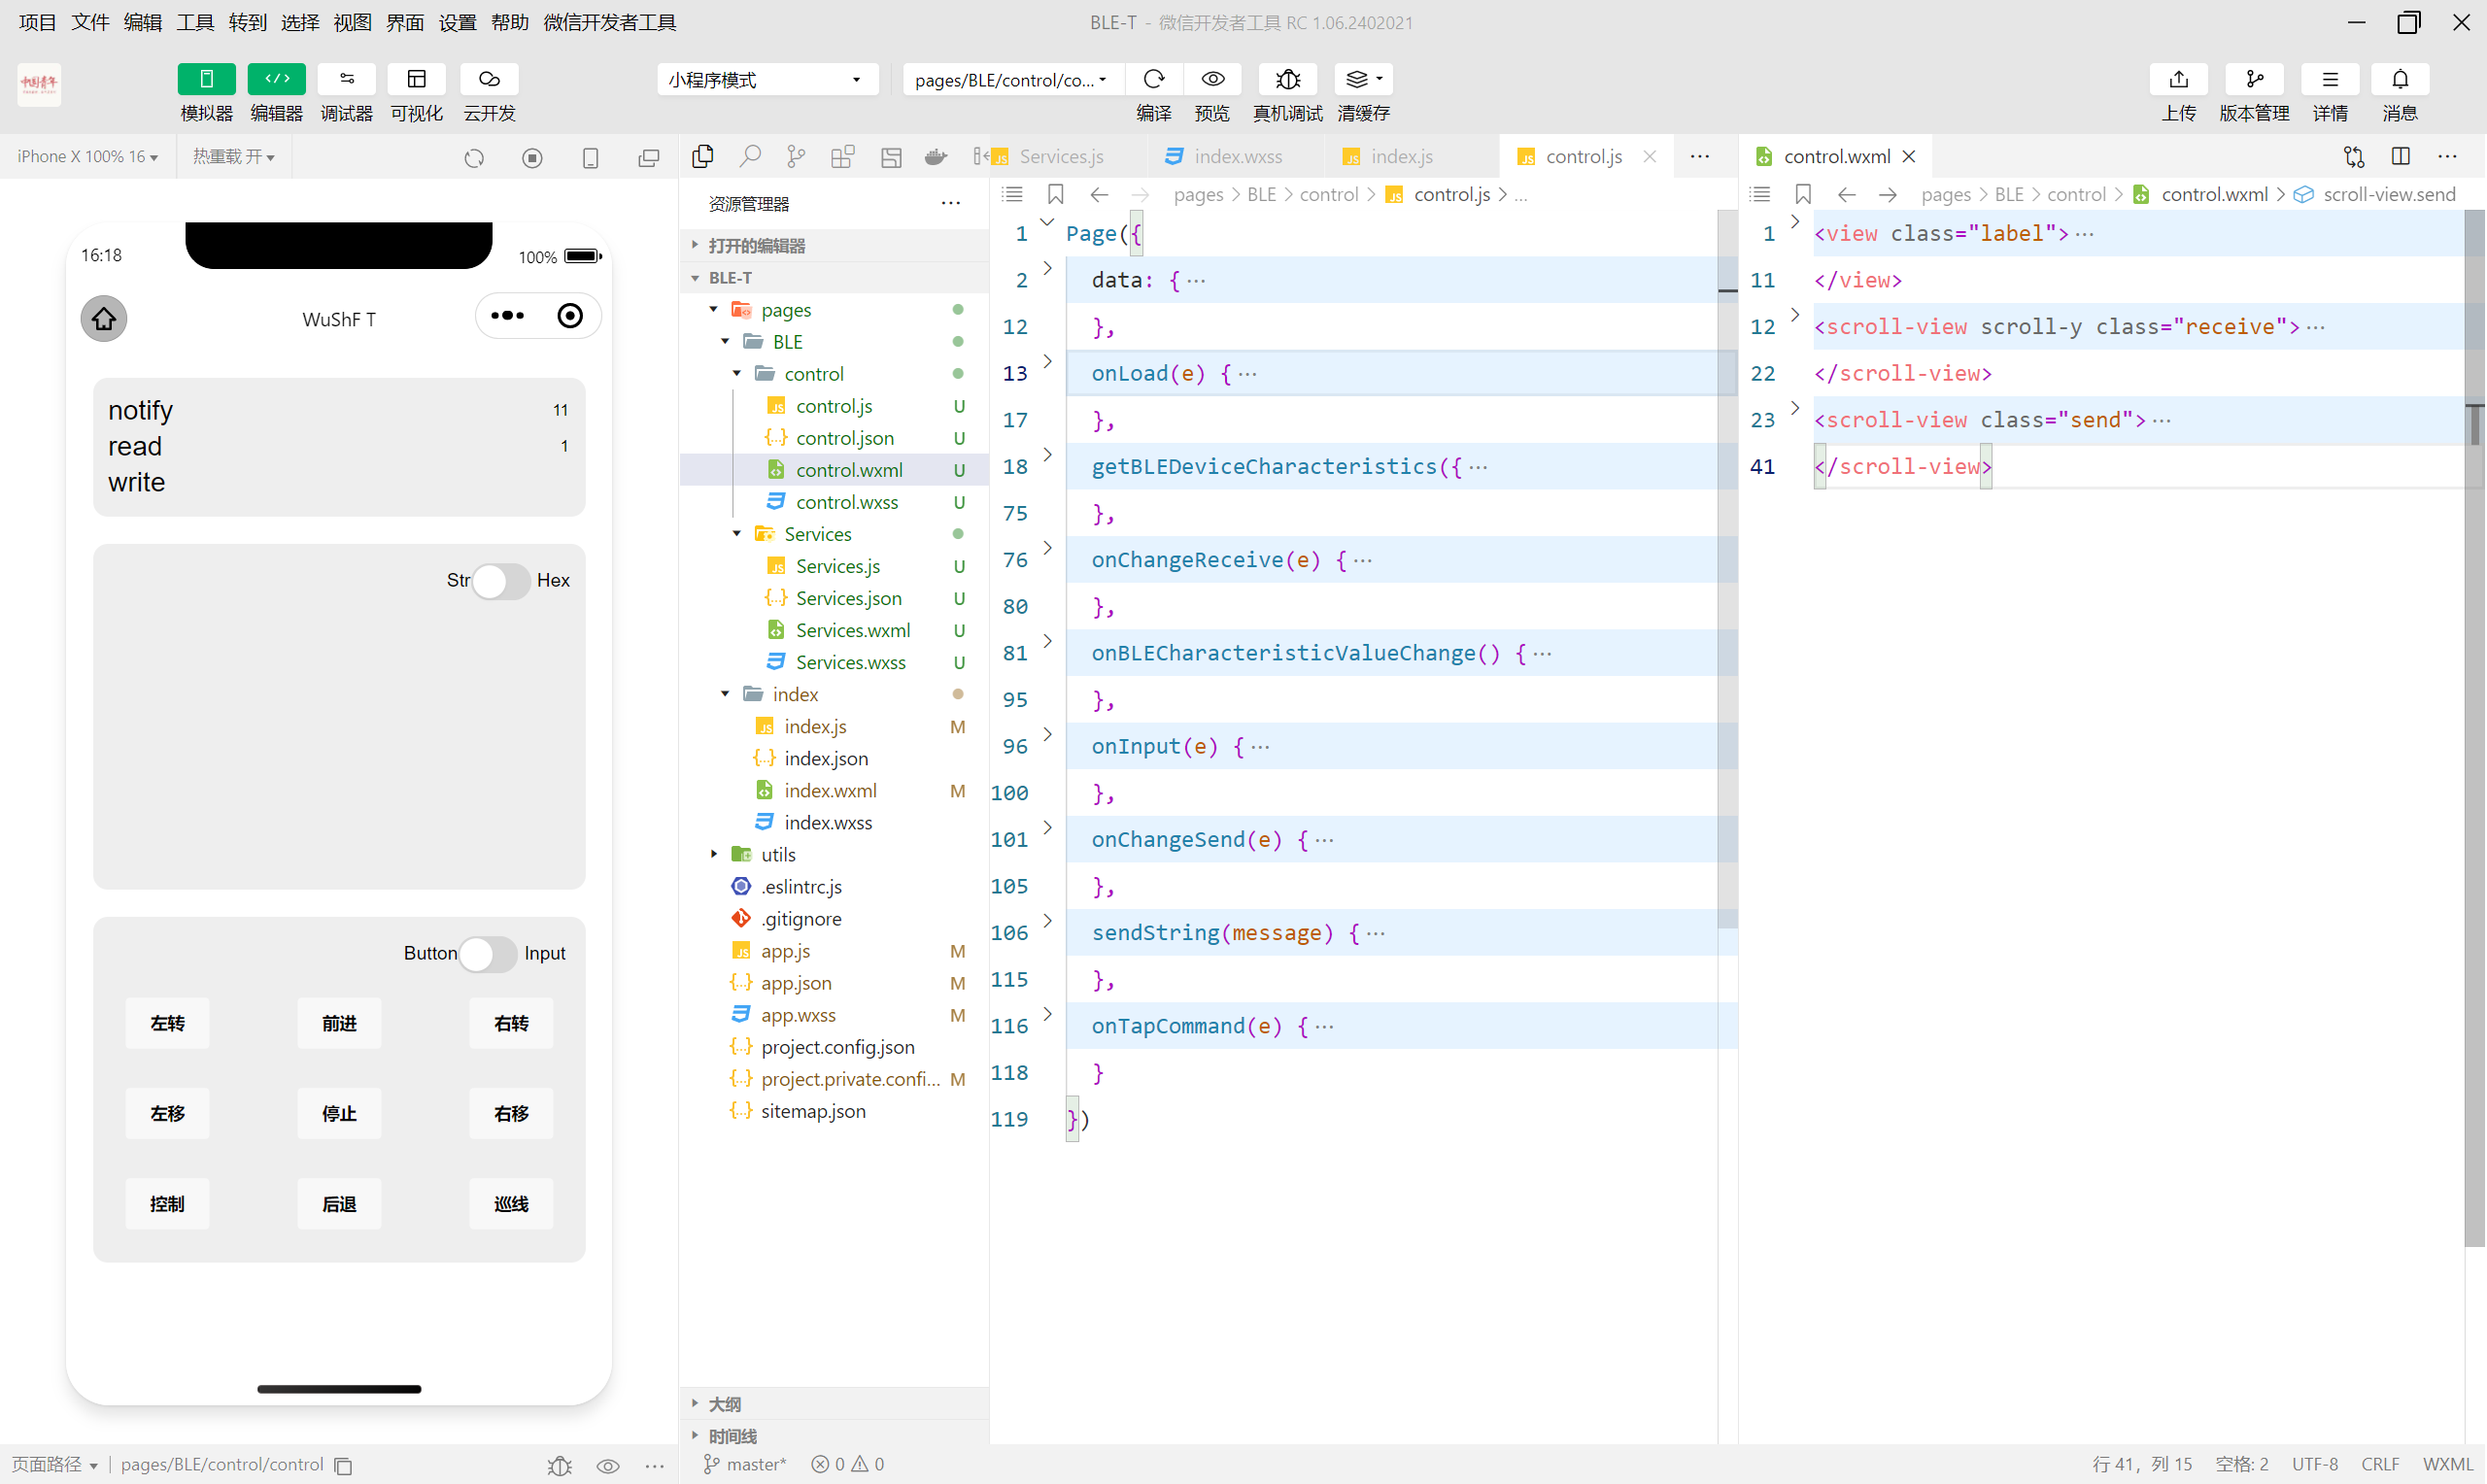Click the Upload icon at top right
This screenshot has width=2487, height=1484.
click(x=2178, y=79)
